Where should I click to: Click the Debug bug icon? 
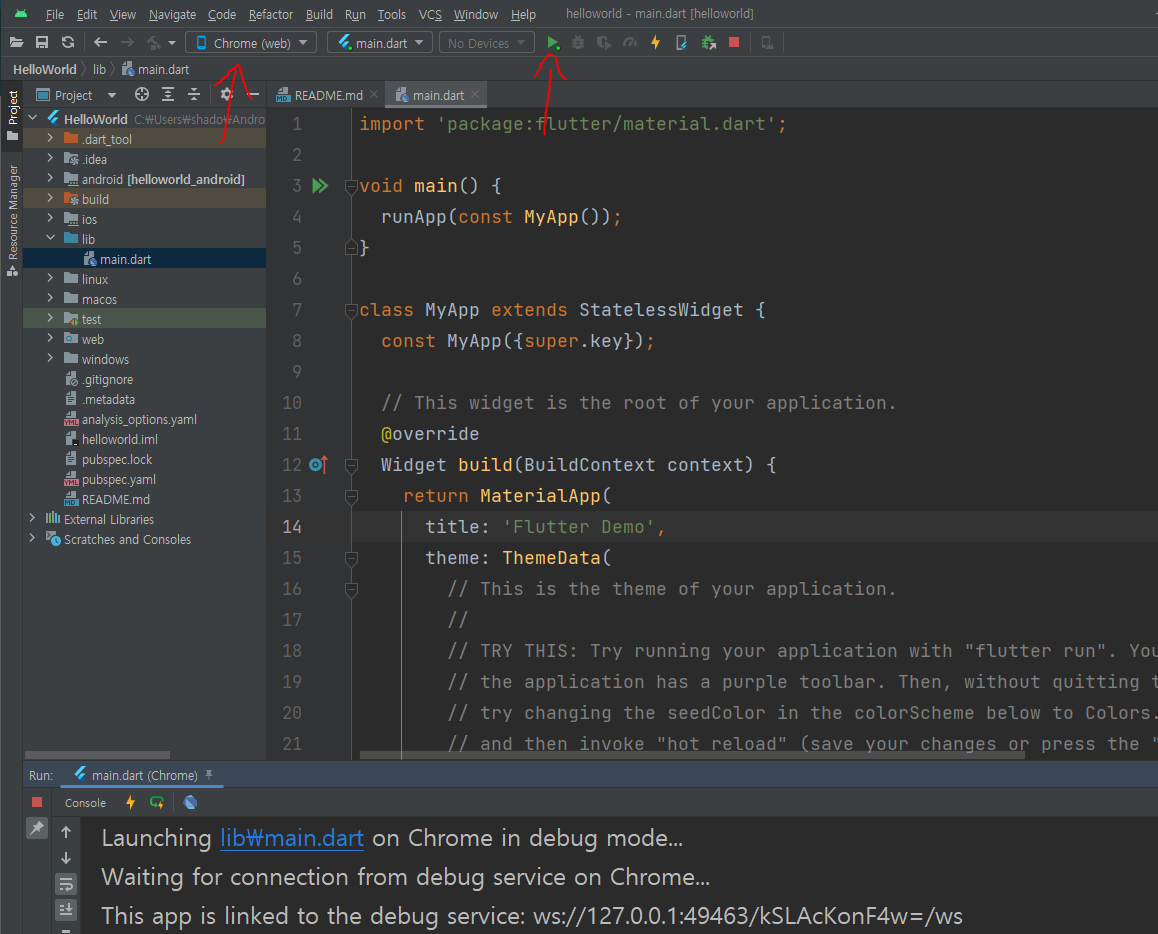coord(578,43)
